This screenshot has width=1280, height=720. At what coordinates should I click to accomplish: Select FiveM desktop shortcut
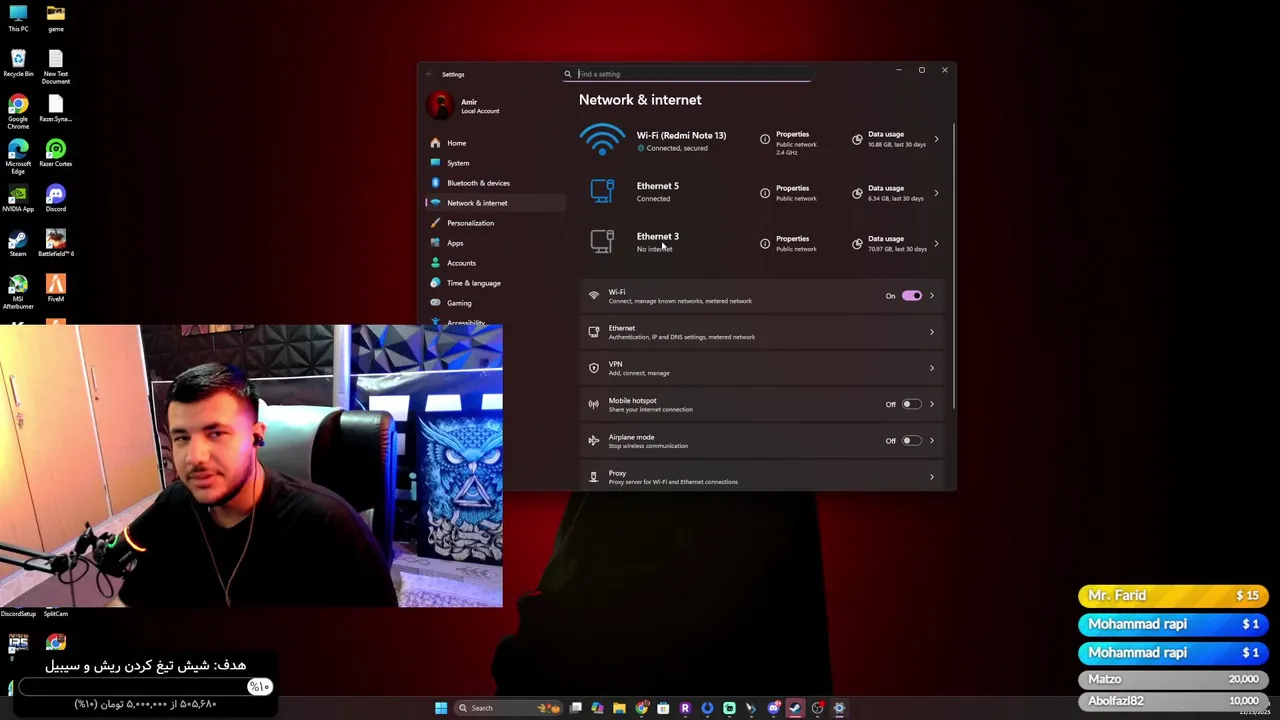pos(56,288)
